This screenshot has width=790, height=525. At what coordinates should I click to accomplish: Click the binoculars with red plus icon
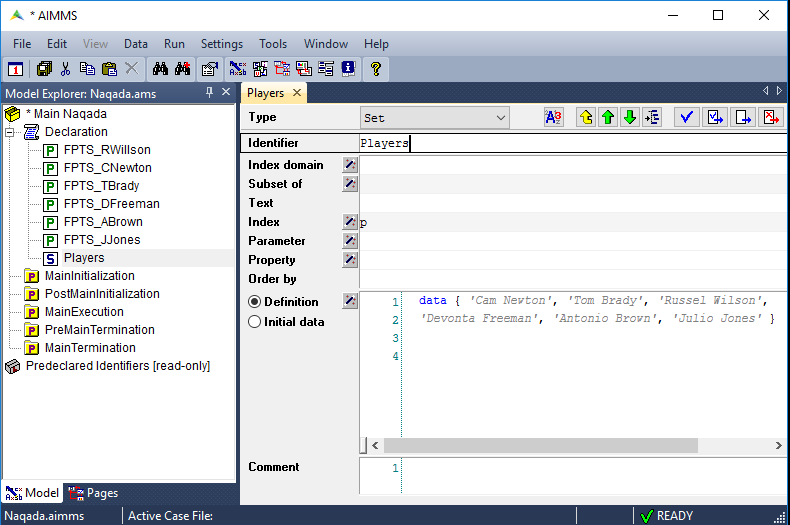pos(182,69)
